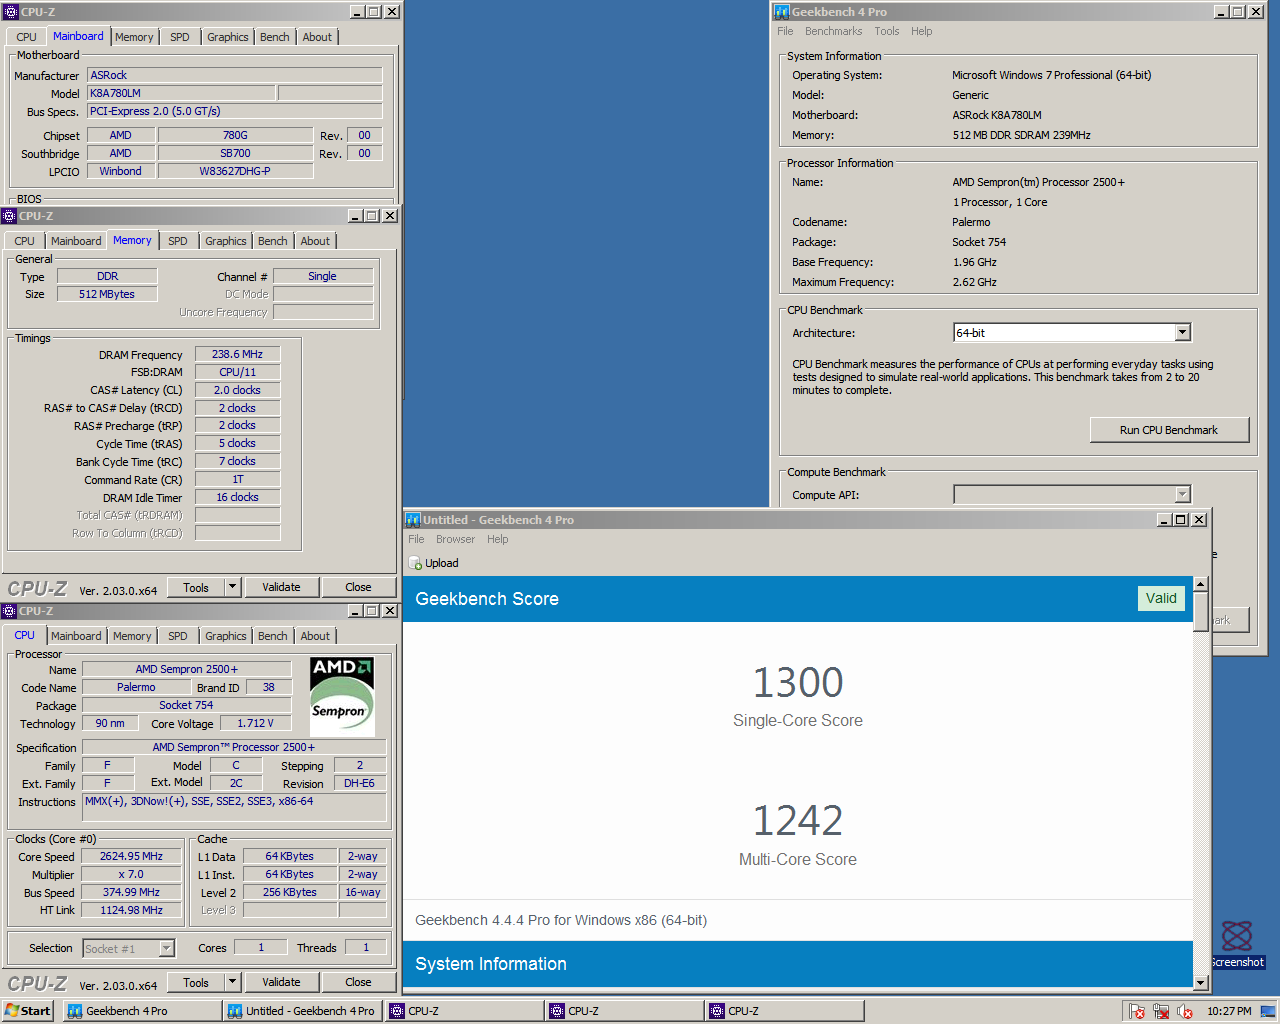Click the green Valid badge

1161,598
